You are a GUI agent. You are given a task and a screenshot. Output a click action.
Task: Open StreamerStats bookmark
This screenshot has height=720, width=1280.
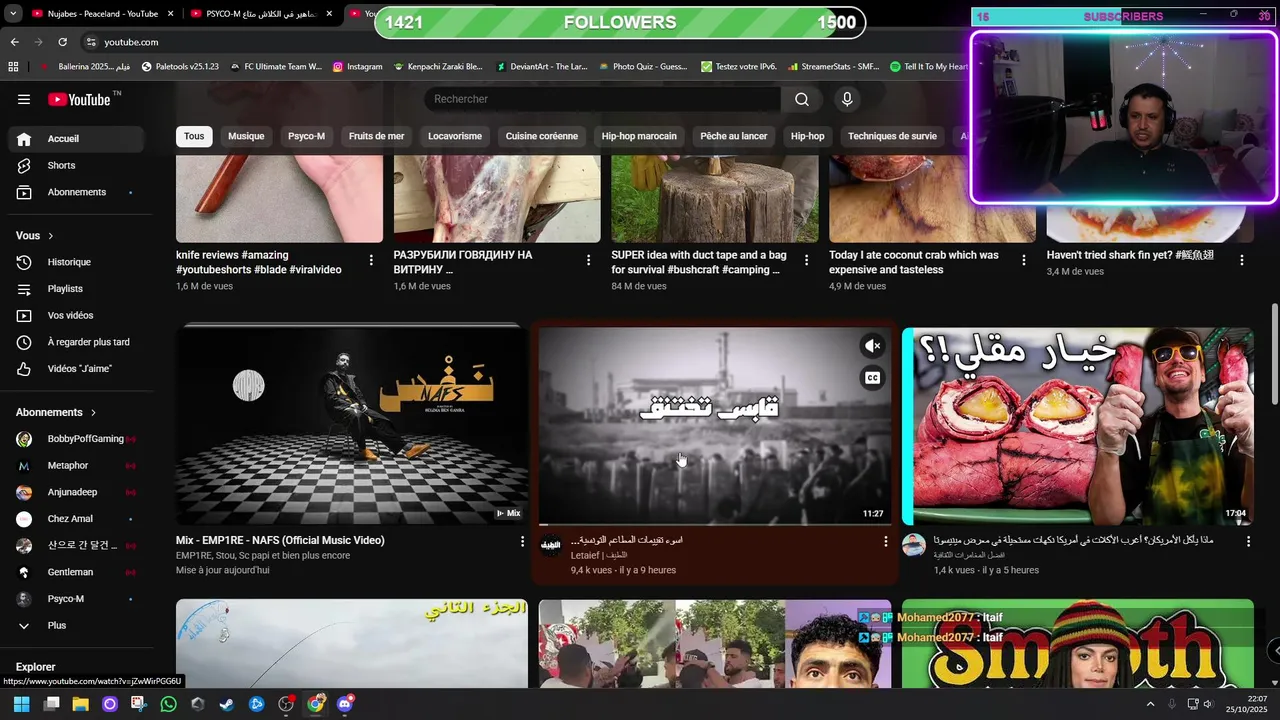(833, 67)
